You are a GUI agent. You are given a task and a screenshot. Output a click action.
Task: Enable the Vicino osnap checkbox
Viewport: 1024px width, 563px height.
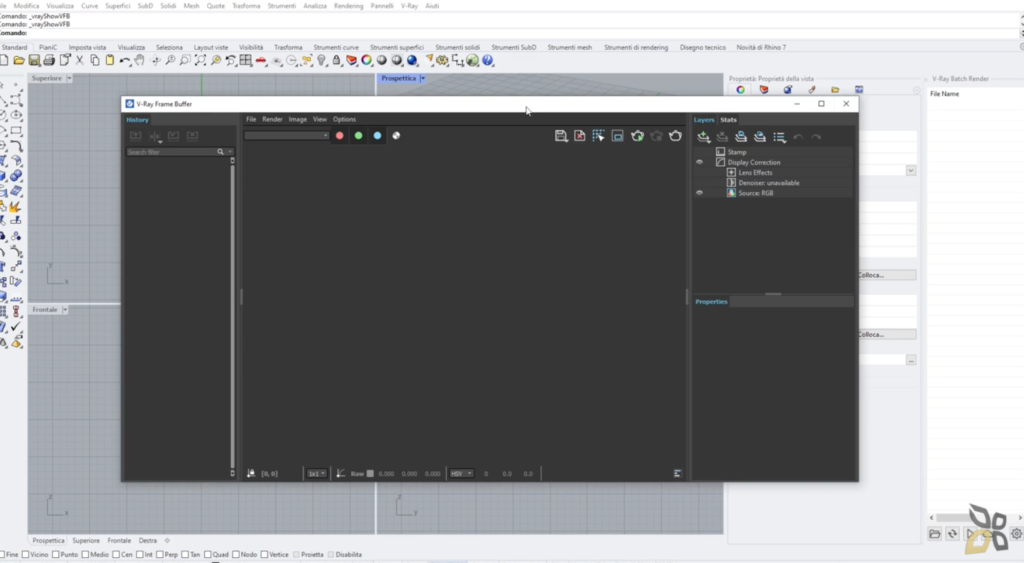[25, 555]
